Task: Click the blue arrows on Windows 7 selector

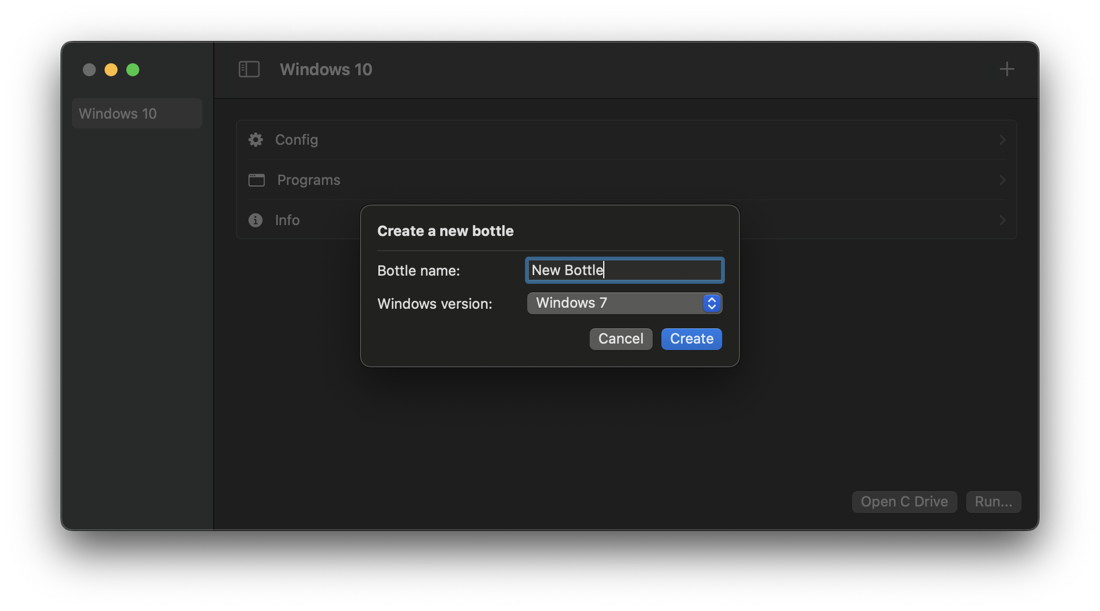Action: (x=711, y=303)
